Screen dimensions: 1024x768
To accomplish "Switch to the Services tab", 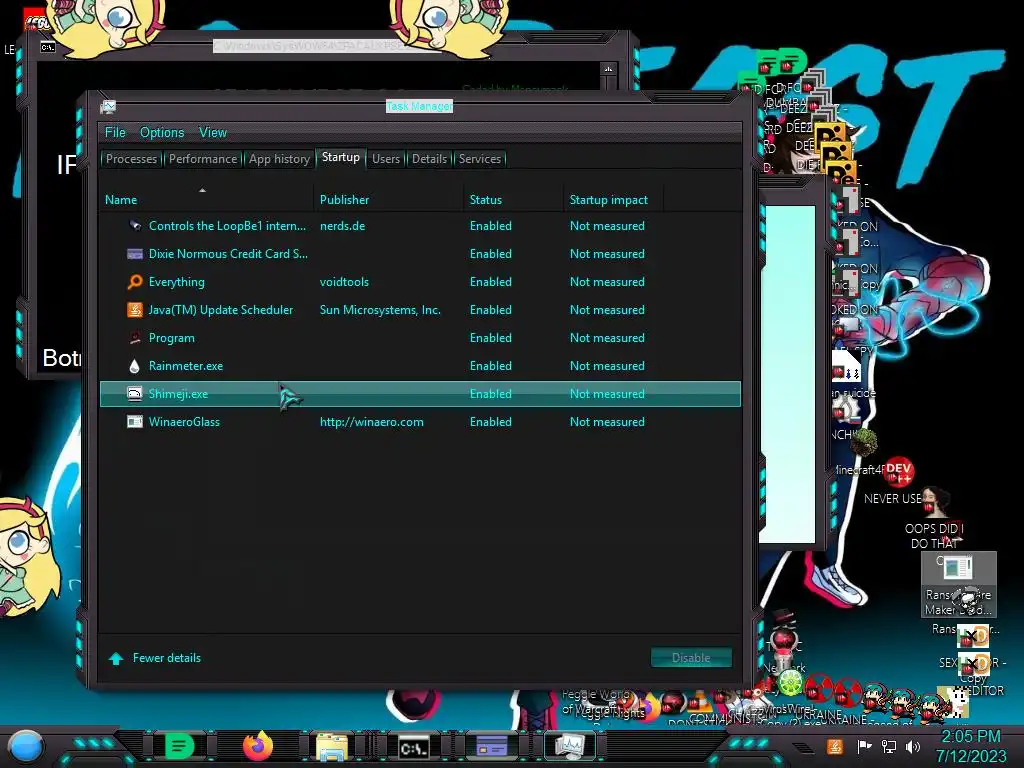I will pos(479,159).
